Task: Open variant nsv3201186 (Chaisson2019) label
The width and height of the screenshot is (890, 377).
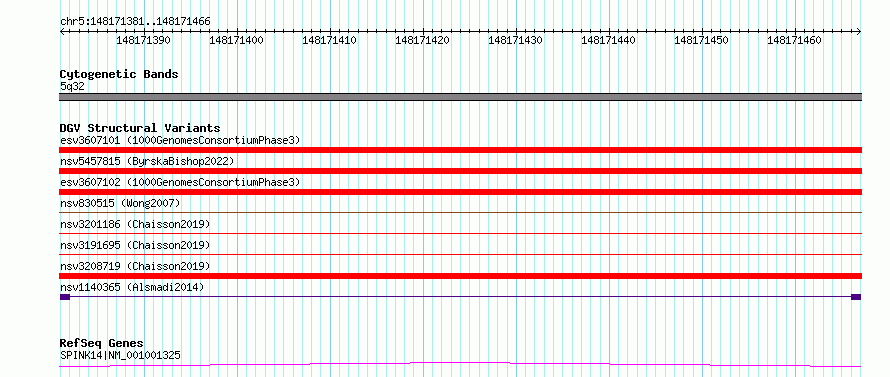Action: 135,224
